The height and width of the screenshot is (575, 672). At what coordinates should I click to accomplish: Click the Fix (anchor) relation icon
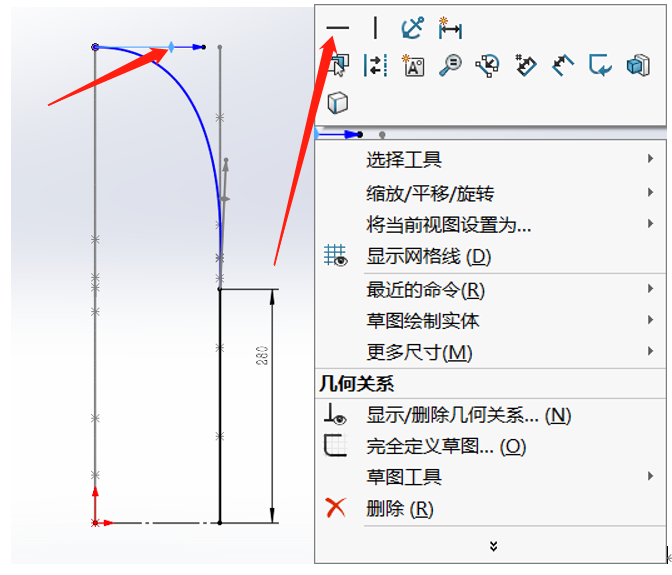412,28
